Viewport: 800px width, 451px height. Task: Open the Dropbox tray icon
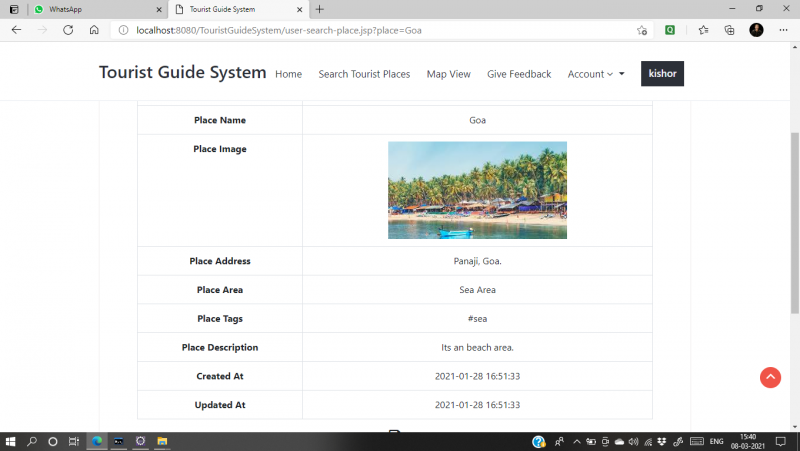tap(662, 441)
